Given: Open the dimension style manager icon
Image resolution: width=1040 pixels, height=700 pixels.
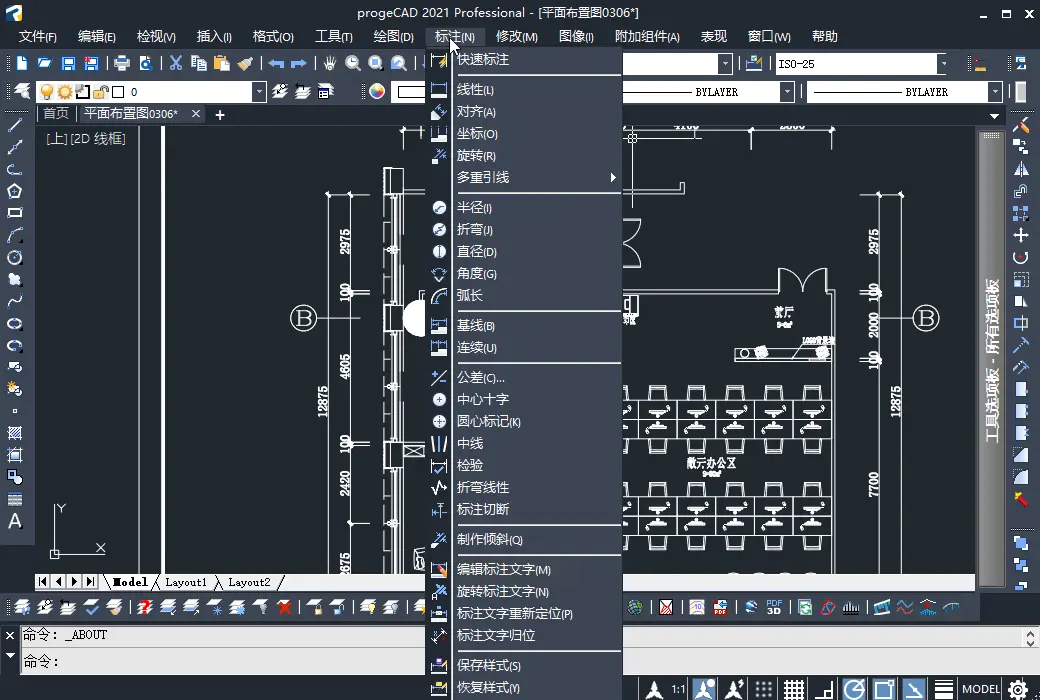Looking at the screenshot, I should (755, 64).
